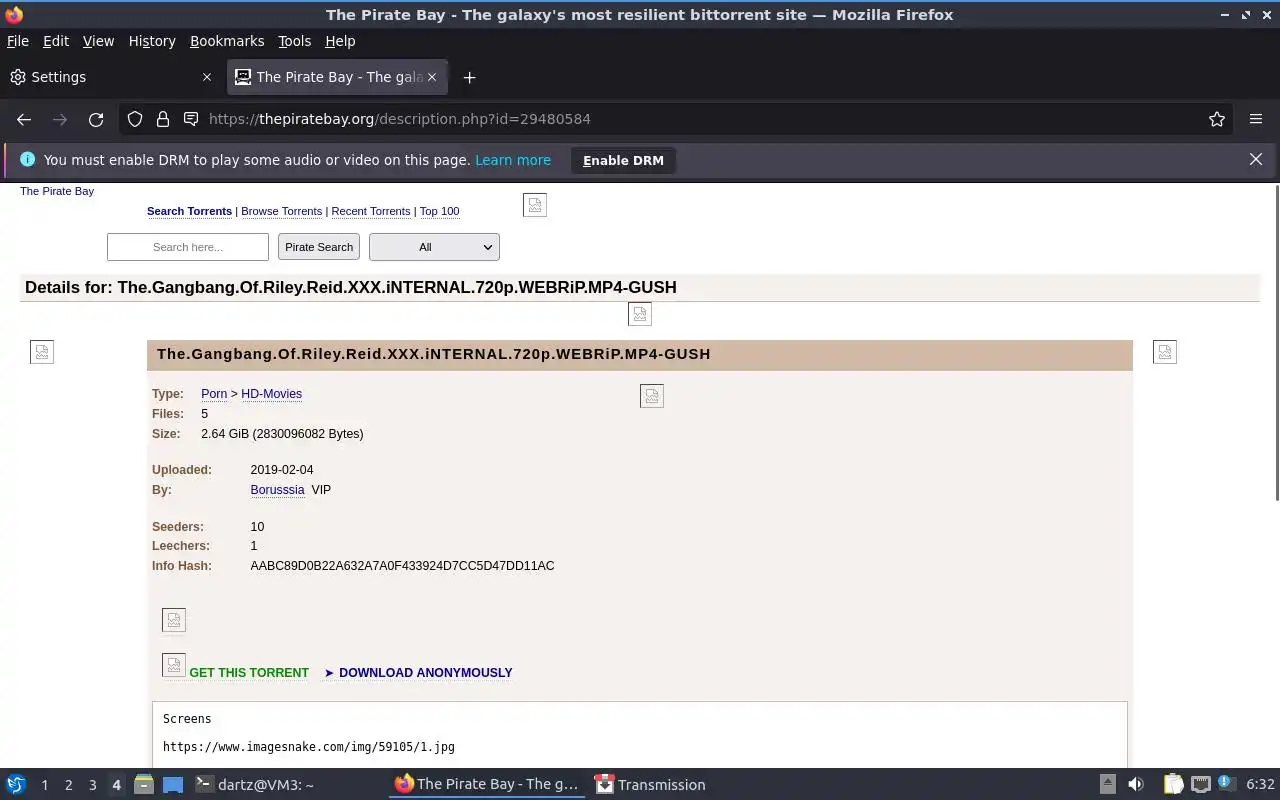Open the tracking protection shield icon

[135, 119]
